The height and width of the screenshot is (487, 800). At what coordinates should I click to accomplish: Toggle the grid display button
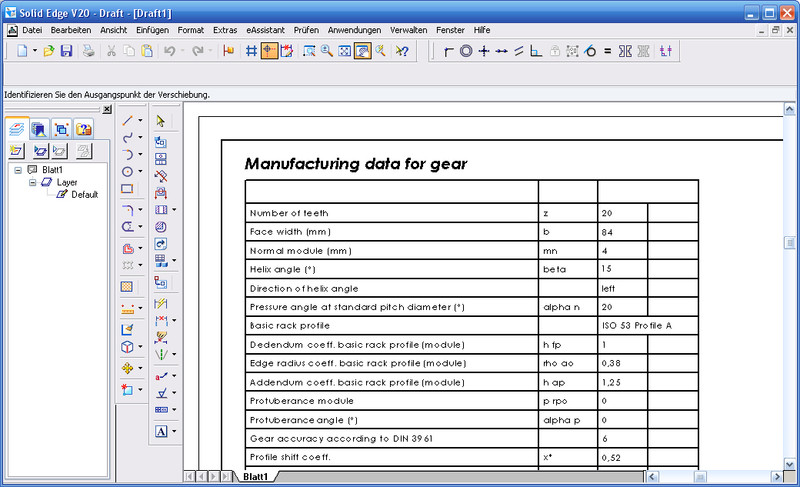pos(252,51)
